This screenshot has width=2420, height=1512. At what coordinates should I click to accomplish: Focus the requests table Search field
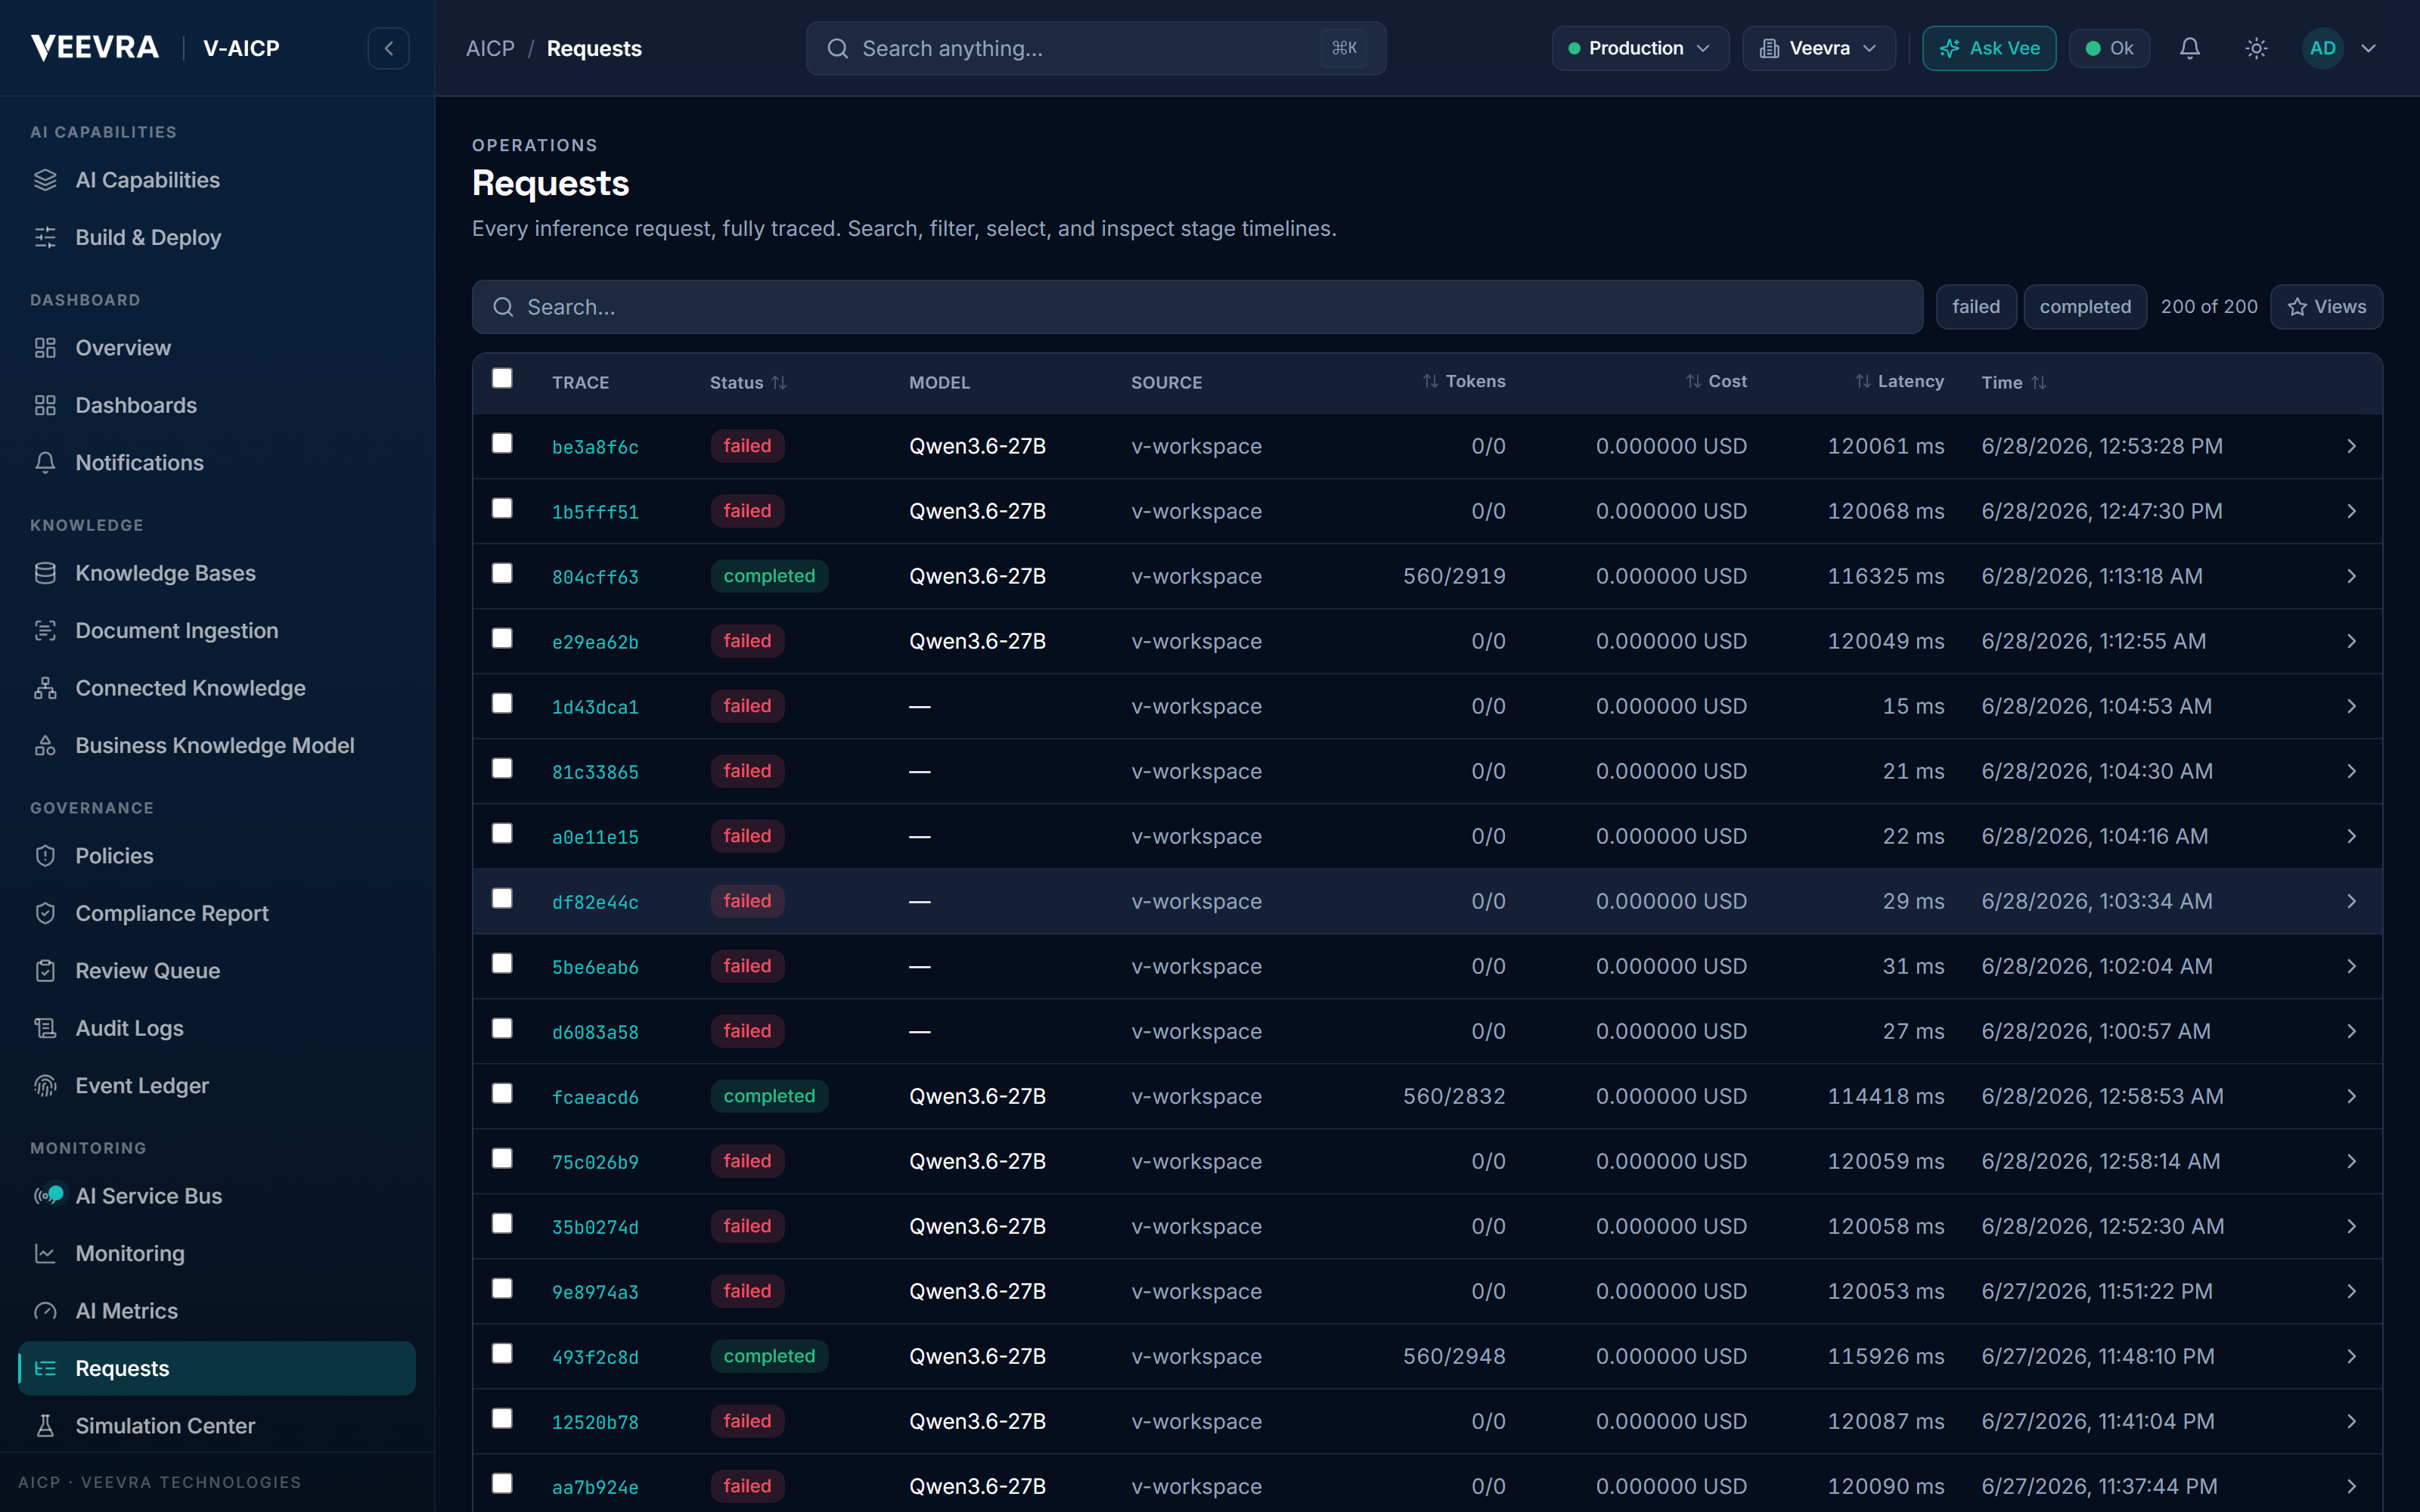[x=1197, y=307]
